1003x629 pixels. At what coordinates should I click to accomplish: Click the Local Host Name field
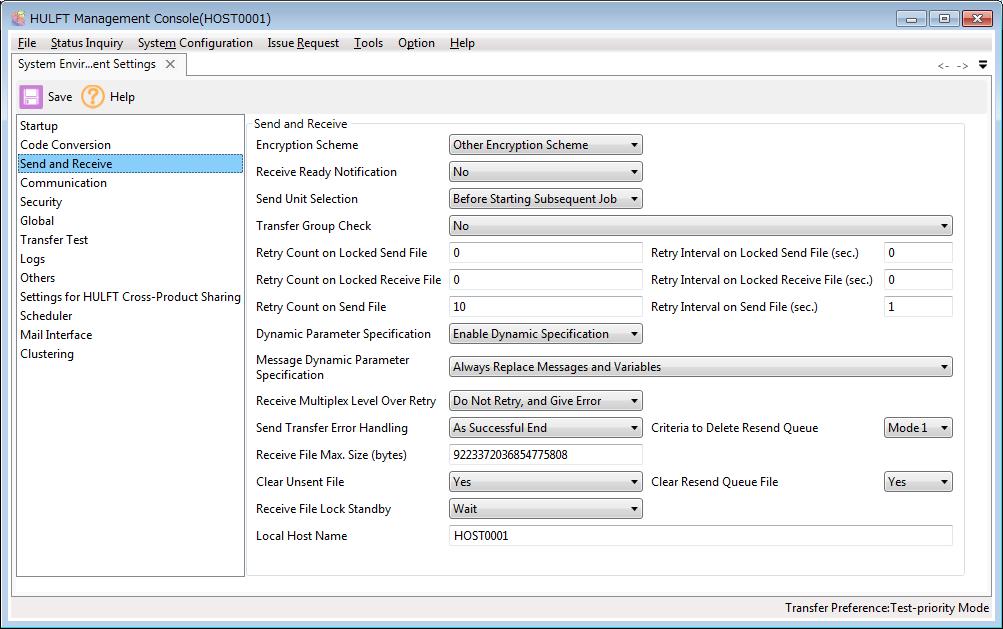tap(700, 536)
